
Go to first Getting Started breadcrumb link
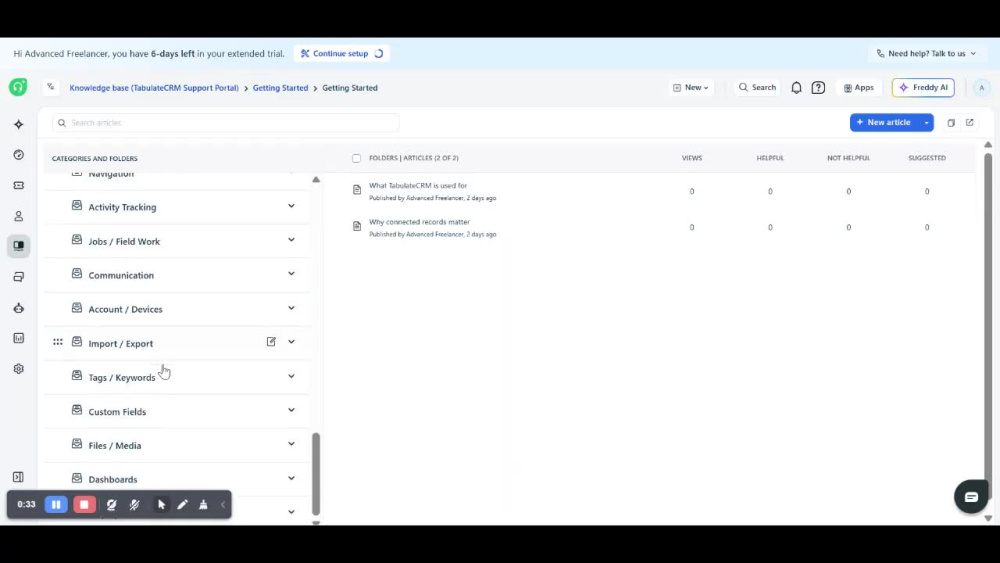point(280,88)
